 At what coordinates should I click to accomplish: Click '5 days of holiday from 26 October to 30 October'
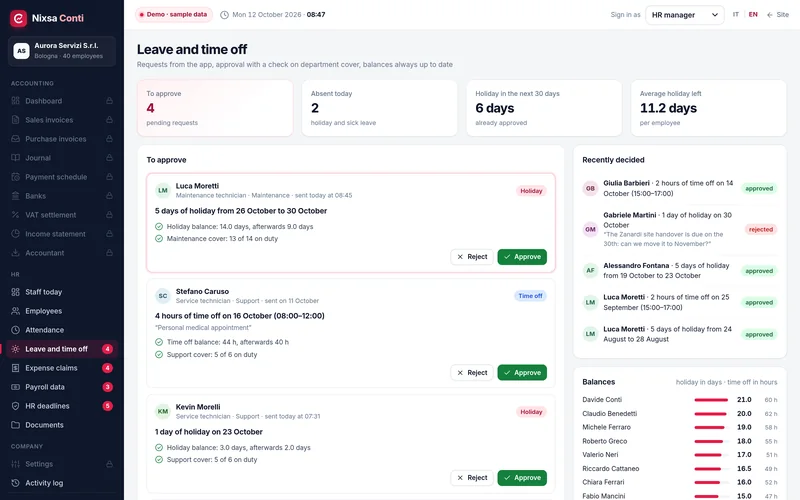[x=241, y=211]
